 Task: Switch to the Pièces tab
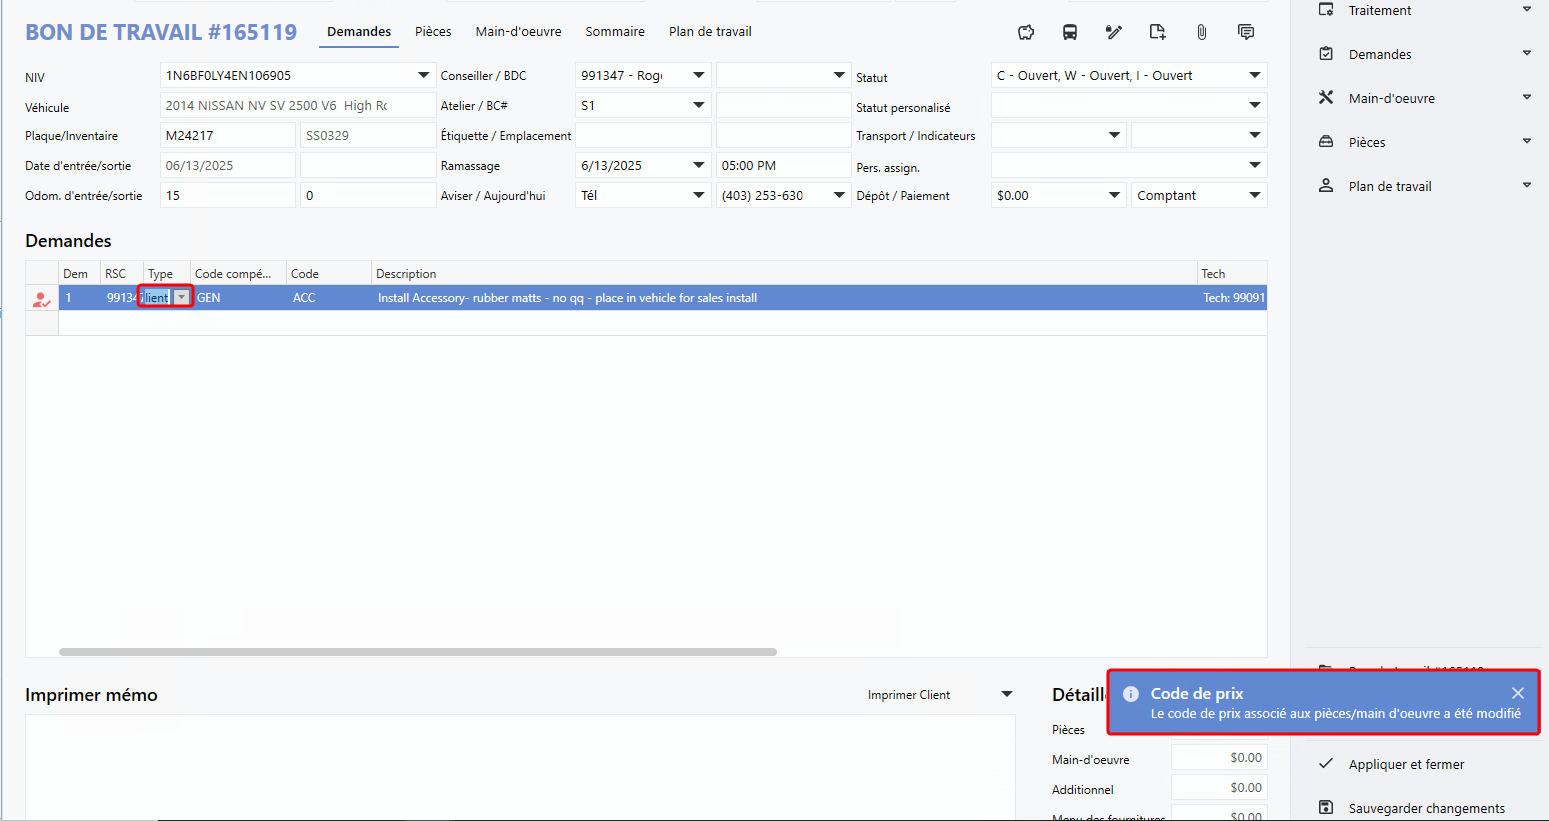pos(433,32)
